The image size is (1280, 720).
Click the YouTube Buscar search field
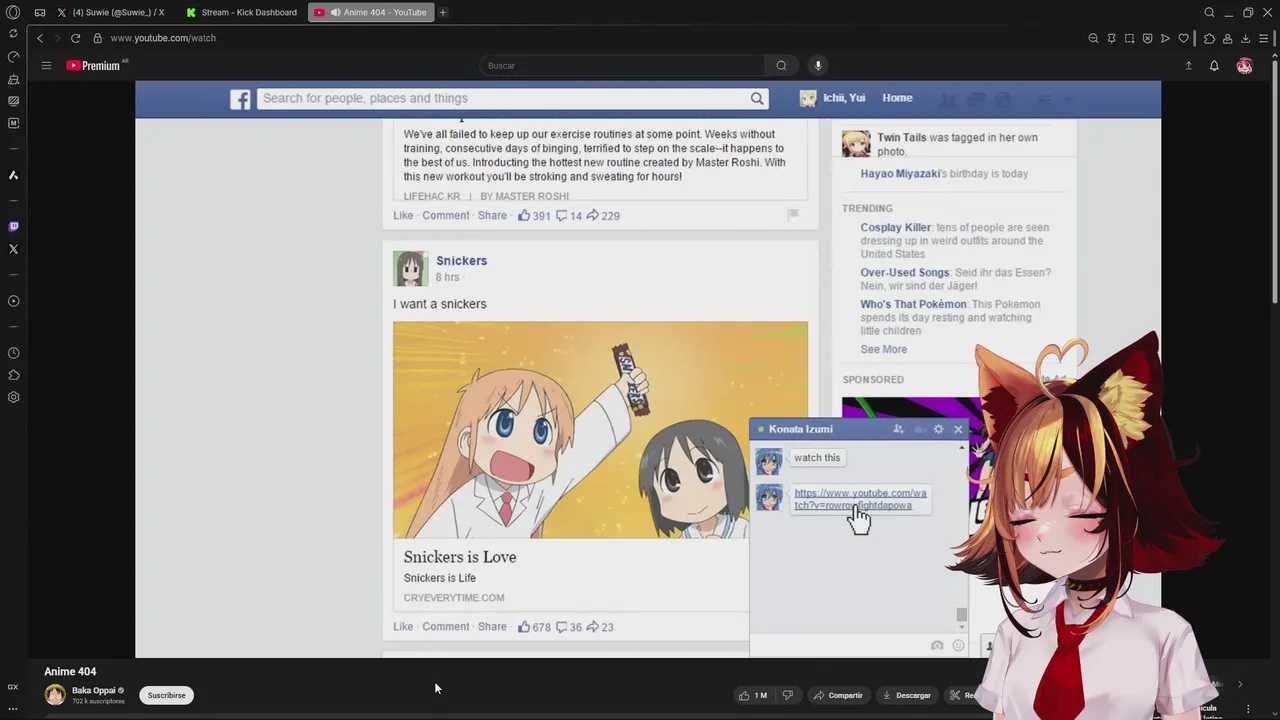(621, 66)
